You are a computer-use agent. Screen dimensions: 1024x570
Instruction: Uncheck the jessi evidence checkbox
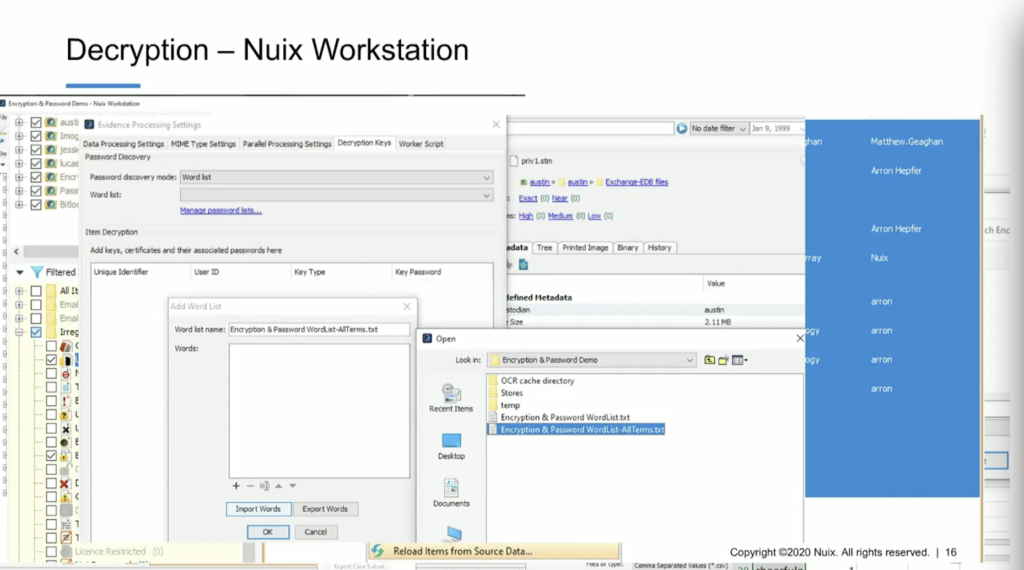tap(36, 150)
